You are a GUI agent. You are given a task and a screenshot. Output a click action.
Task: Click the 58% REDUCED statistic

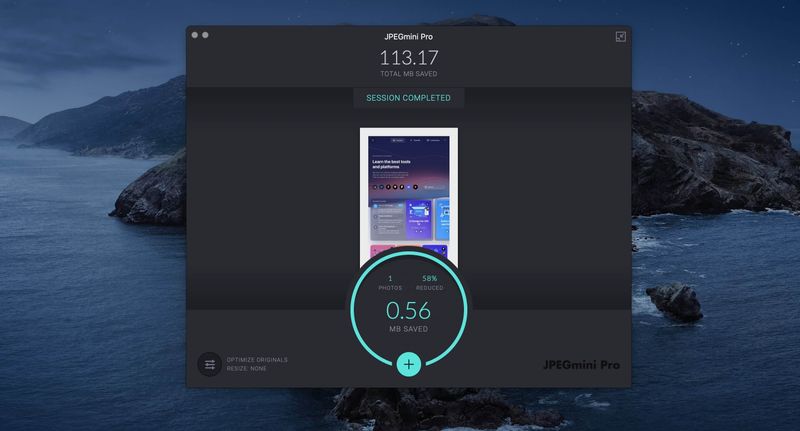pyautogui.click(x=430, y=283)
